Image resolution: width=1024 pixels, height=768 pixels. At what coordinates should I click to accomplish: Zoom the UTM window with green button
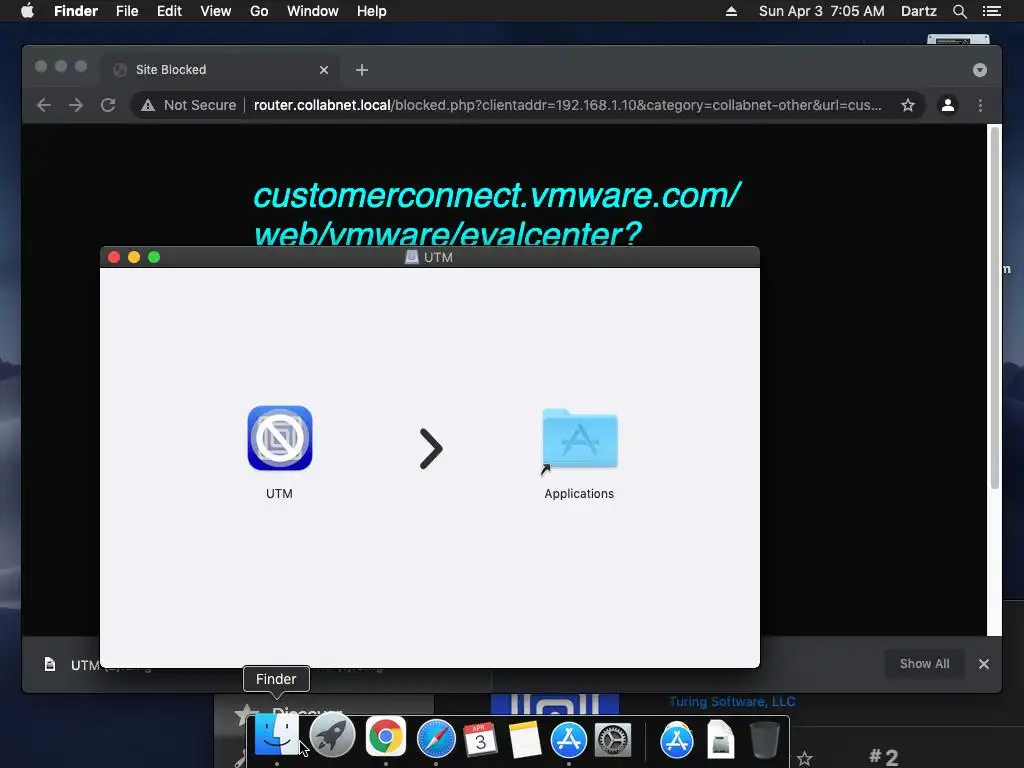154,257
